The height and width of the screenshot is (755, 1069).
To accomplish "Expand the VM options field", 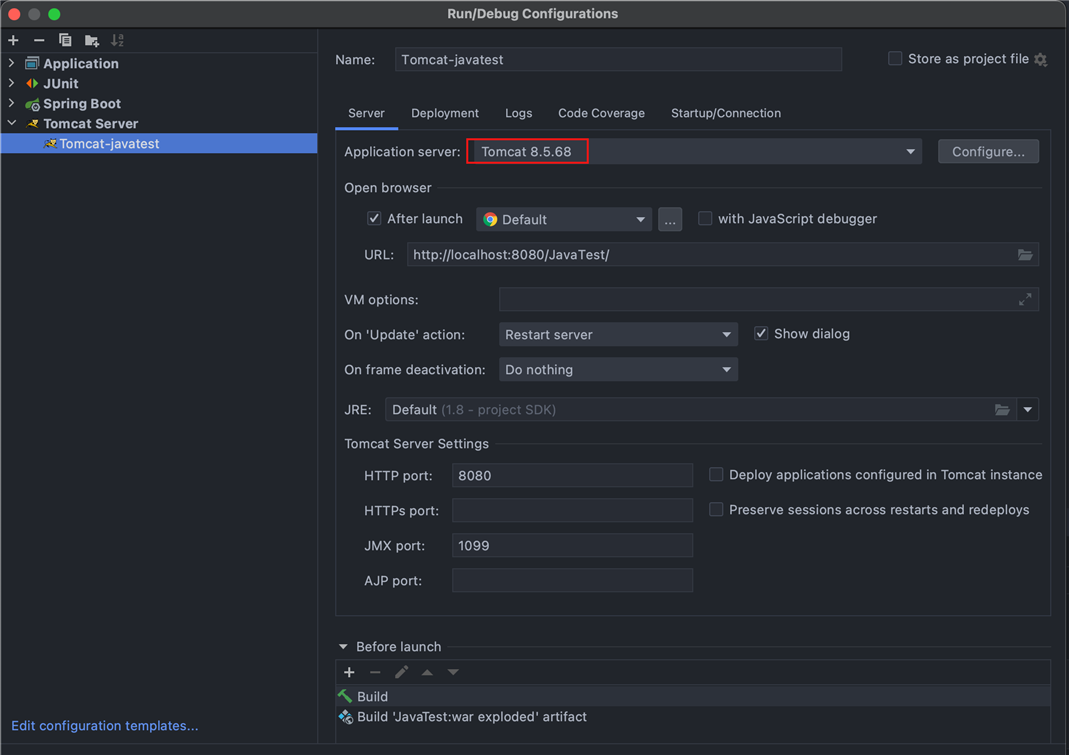I will (x=1025, y=299).
